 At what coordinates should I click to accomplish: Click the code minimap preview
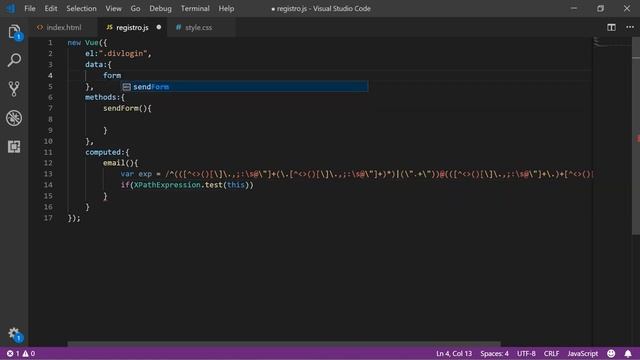(x=611, y=42)
